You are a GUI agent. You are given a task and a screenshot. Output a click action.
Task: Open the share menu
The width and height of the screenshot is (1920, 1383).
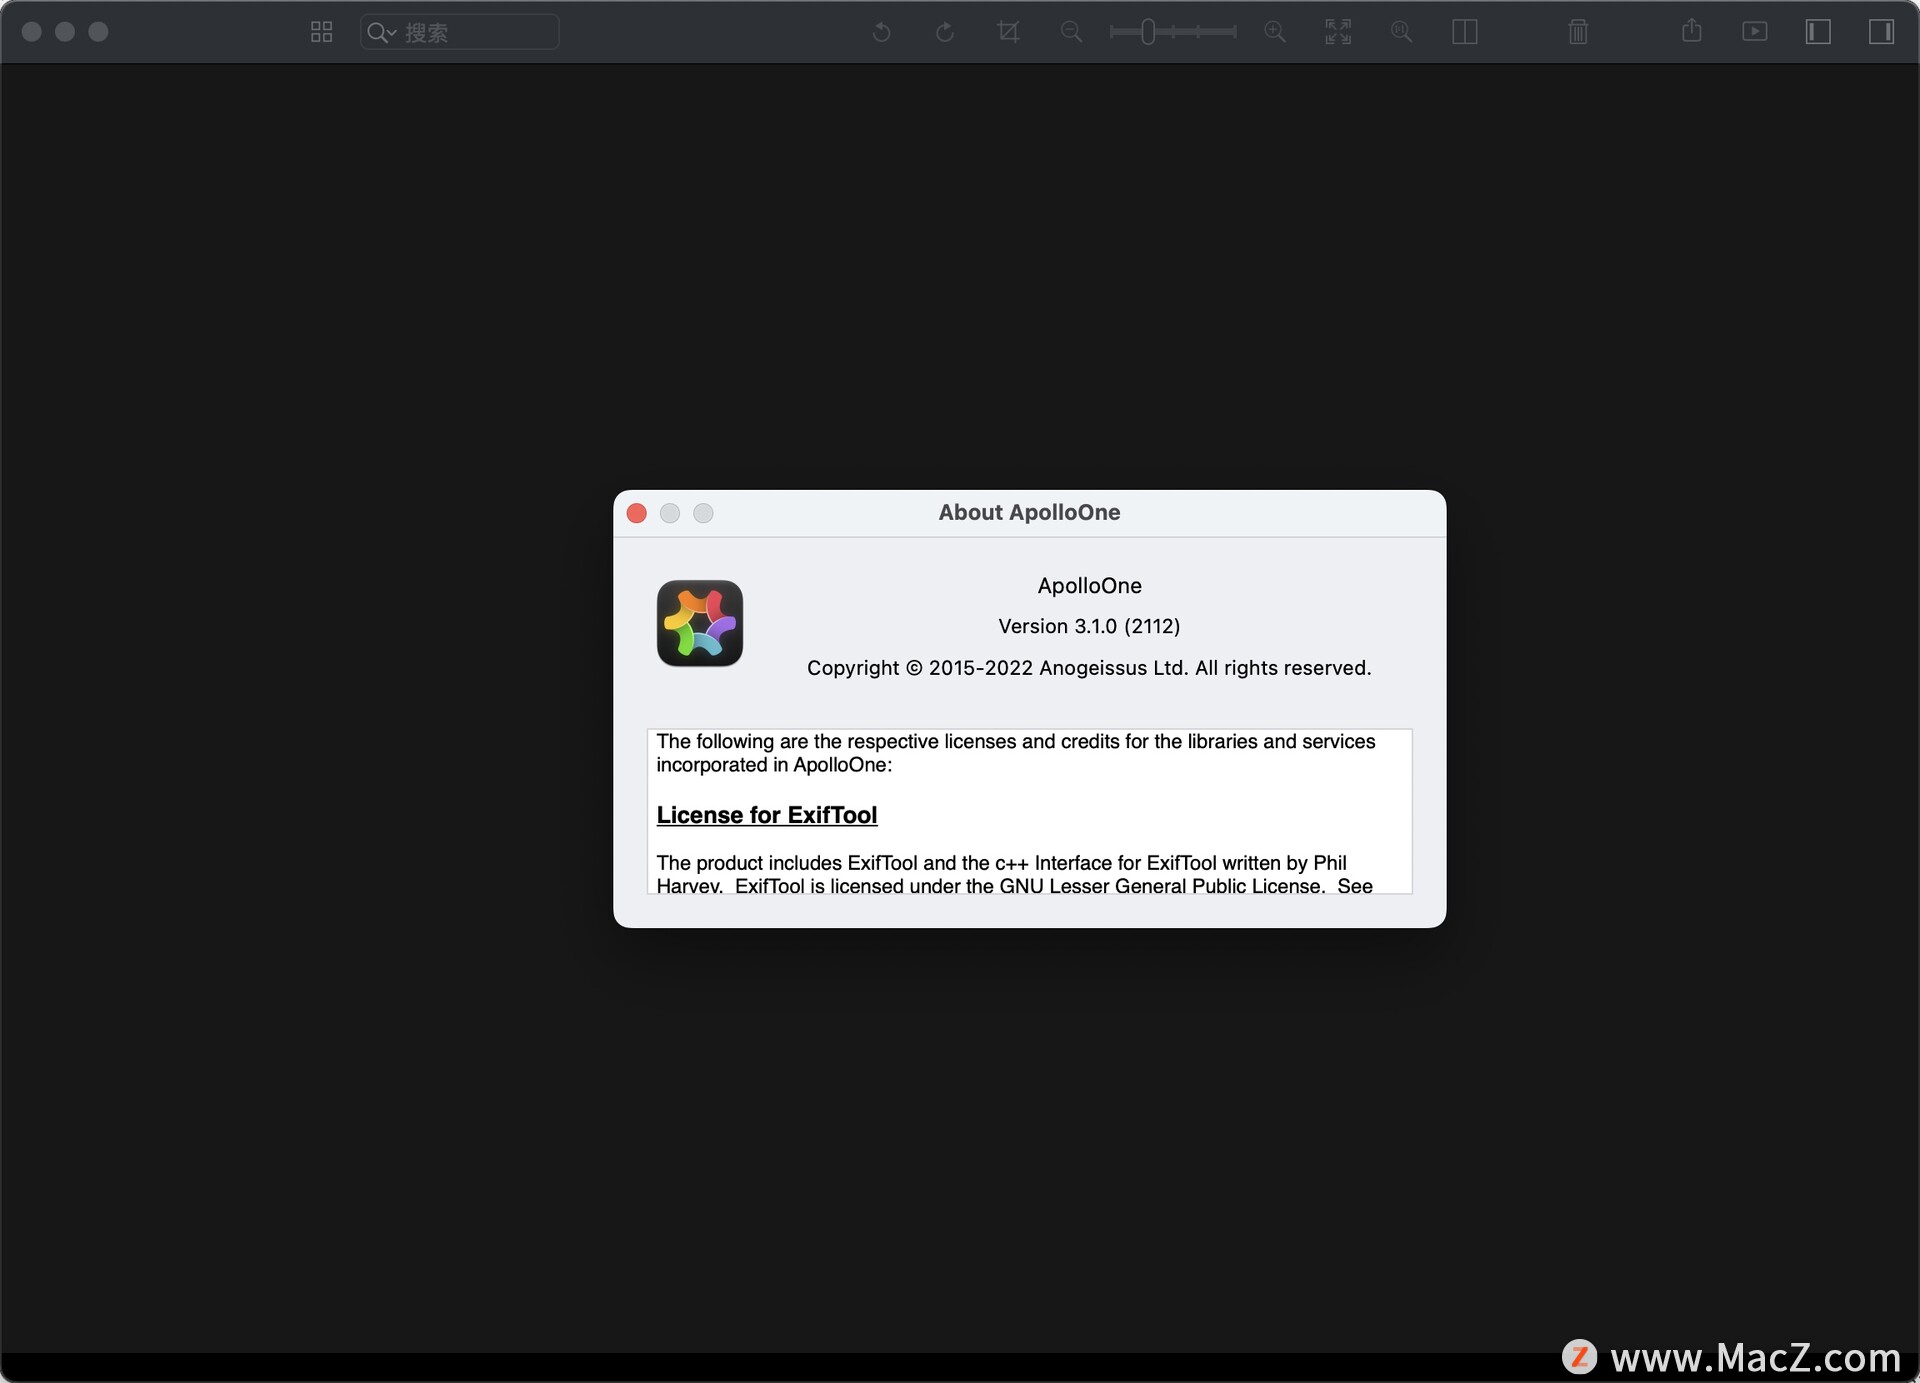click(1692, 31)
